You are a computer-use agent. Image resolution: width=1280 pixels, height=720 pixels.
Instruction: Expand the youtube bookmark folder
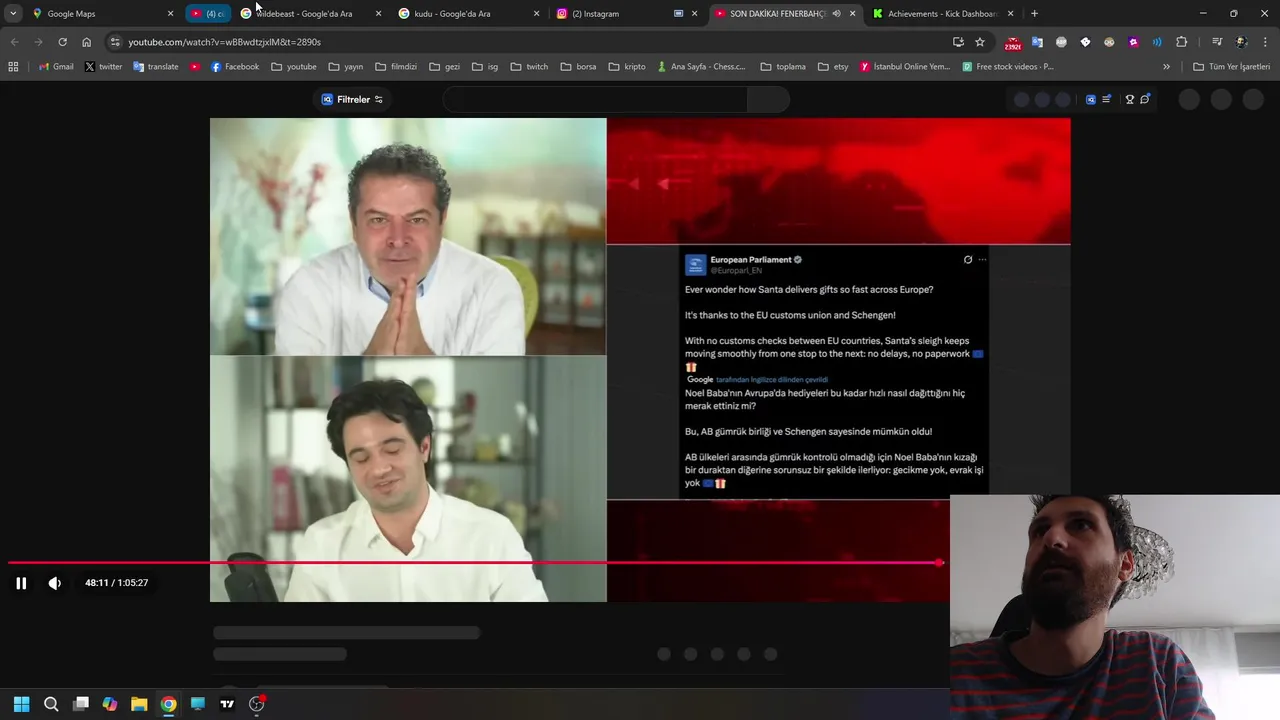[294, 67]
